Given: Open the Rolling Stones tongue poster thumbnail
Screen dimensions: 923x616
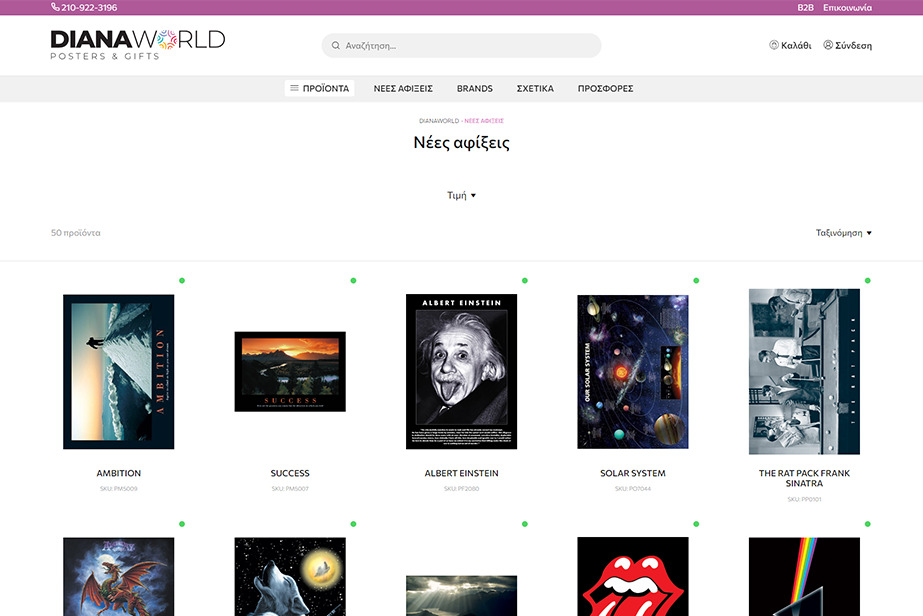Looking at the screenshot, I should 633,577.
